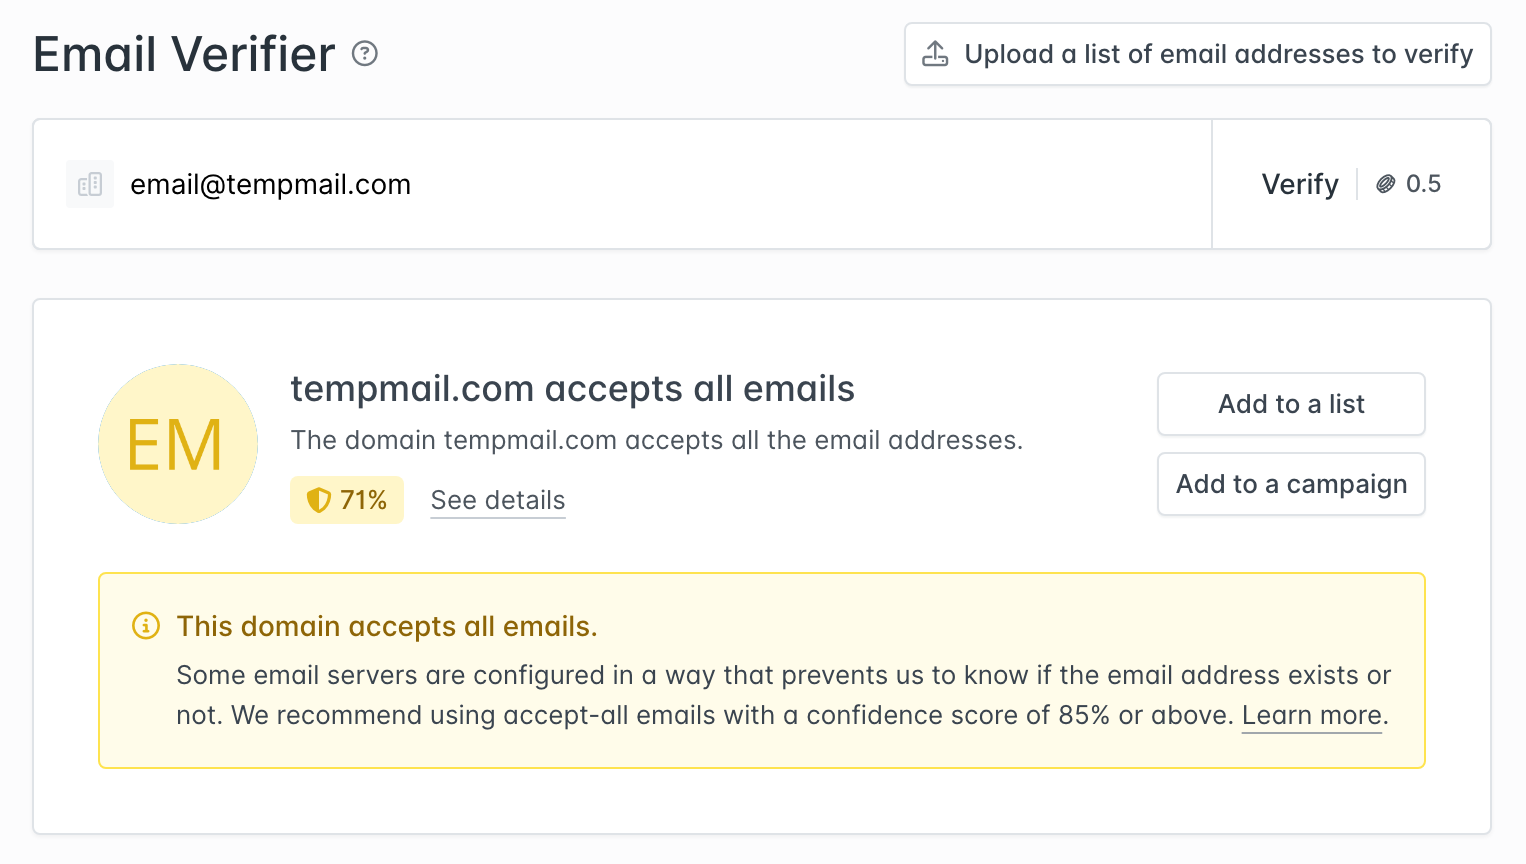The image size is (1526, 864).
Task: Click the 71% confidence score value
Action: [363, 500]
